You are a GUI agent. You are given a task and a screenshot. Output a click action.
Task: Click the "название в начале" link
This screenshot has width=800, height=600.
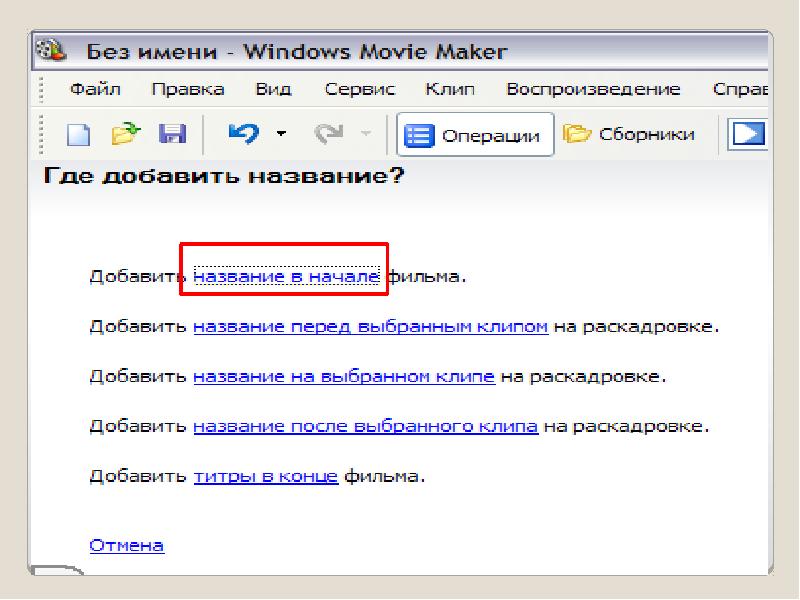click(x=287, y=276)
